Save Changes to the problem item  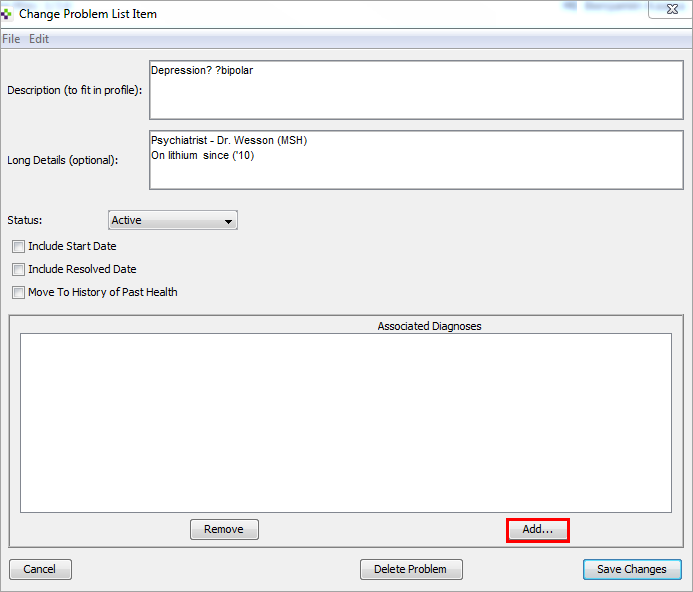(x=631, y=569)
